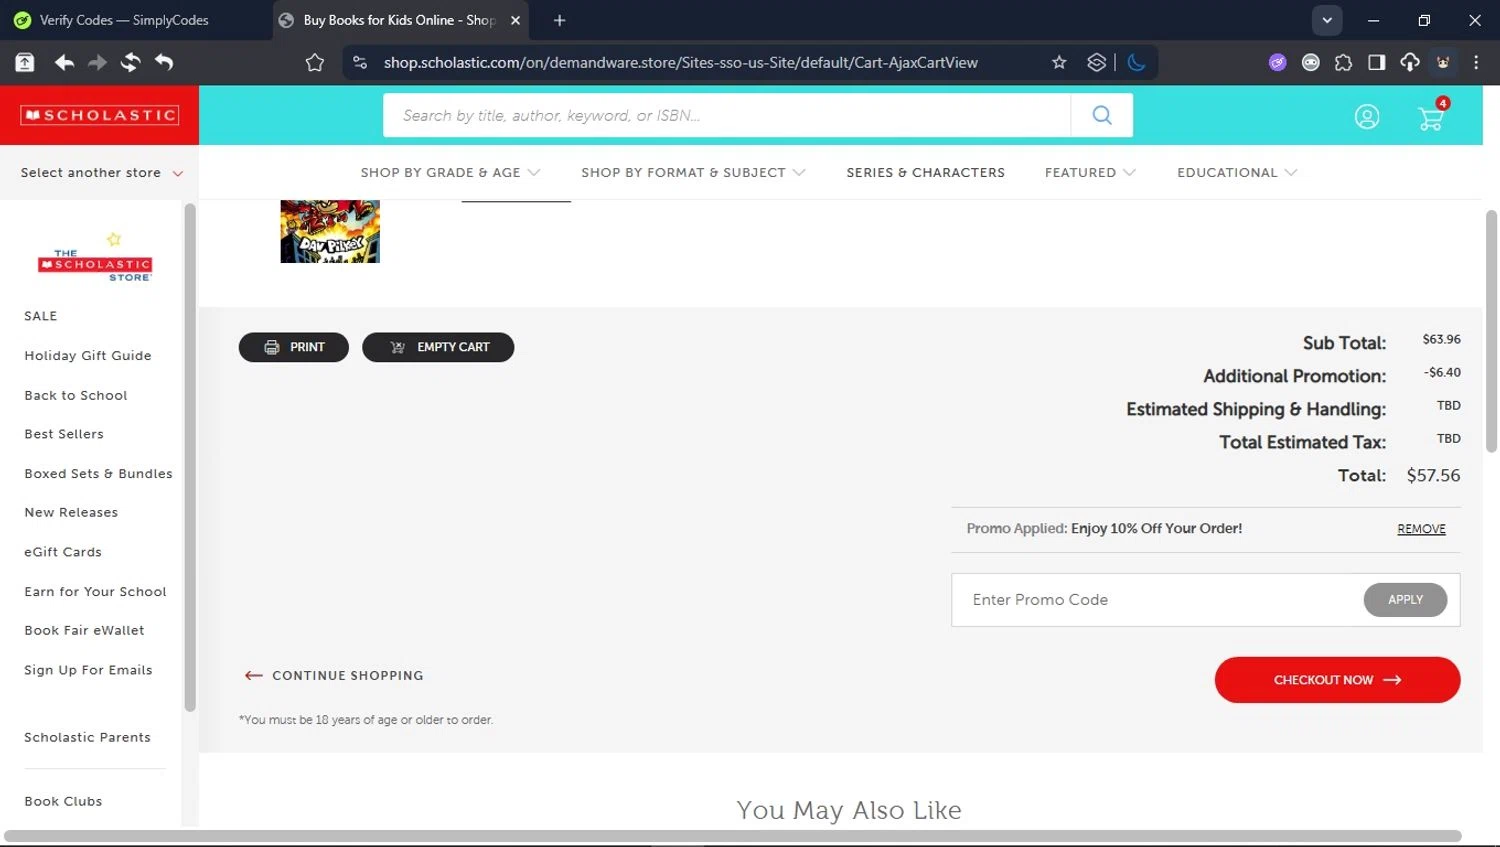1500x847 pixels.
Task: Expand the Featured menu
Action: [1090, 173]
